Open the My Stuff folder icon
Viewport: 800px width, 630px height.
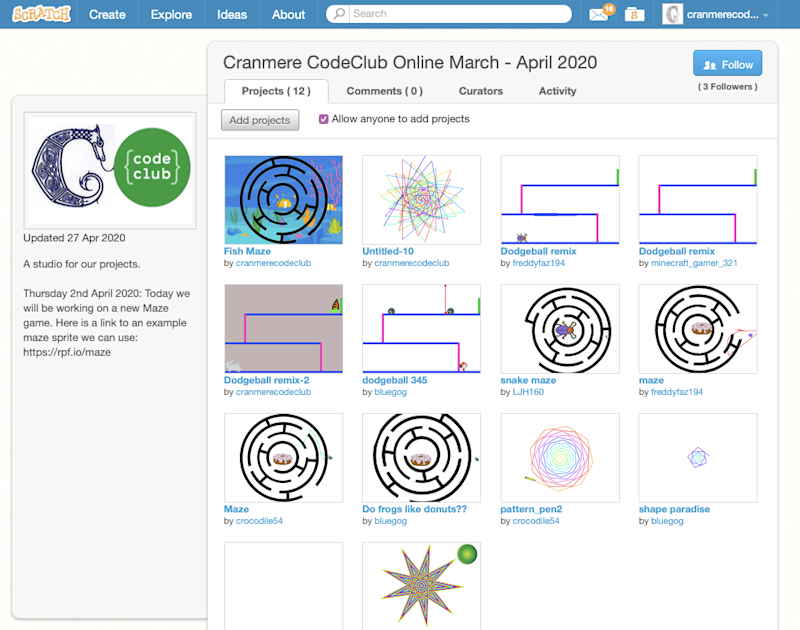pos(634,15)
